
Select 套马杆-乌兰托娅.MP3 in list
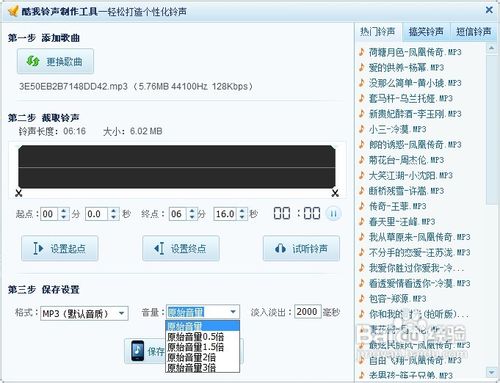tap(411, 98)
